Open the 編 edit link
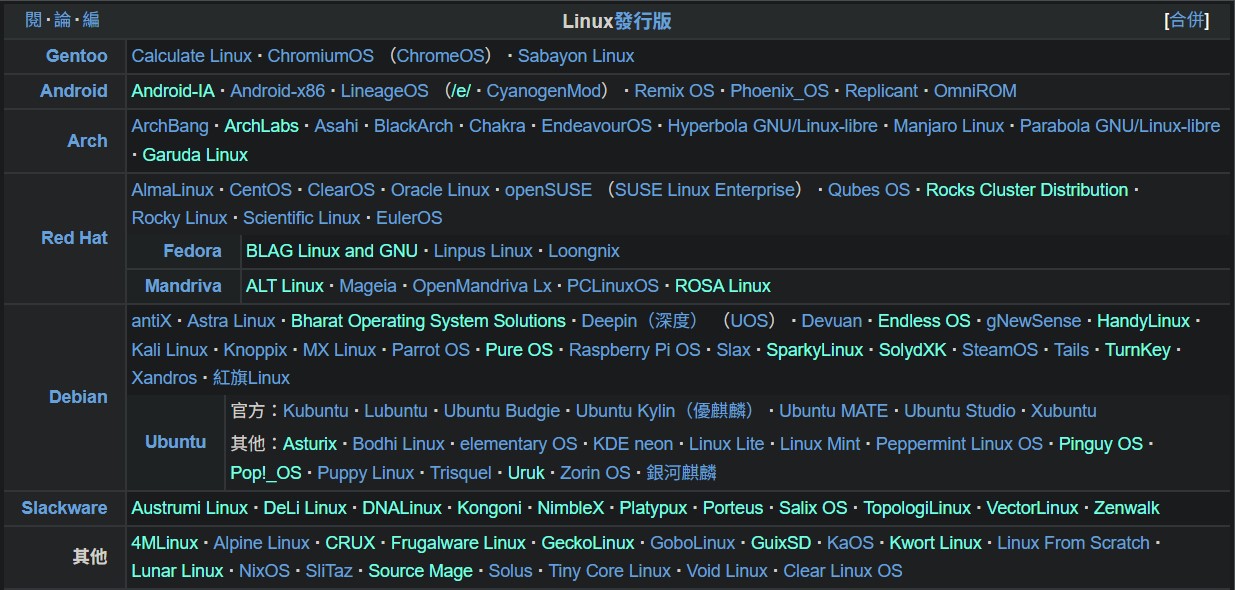Viewport: 1235px width, 590px height. [91, 20]
